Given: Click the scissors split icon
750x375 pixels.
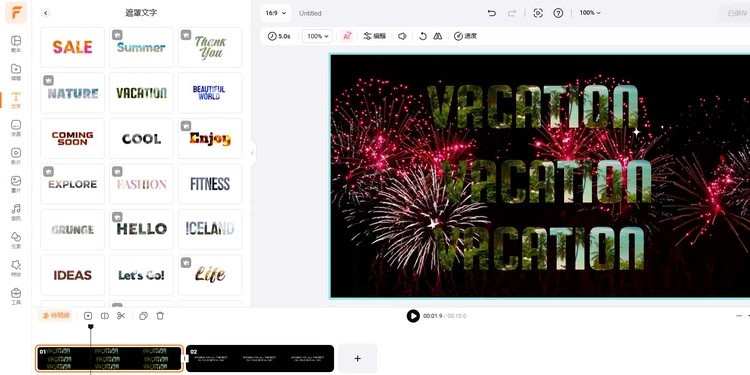Looking at the screenshot, I should coord(121,316).
